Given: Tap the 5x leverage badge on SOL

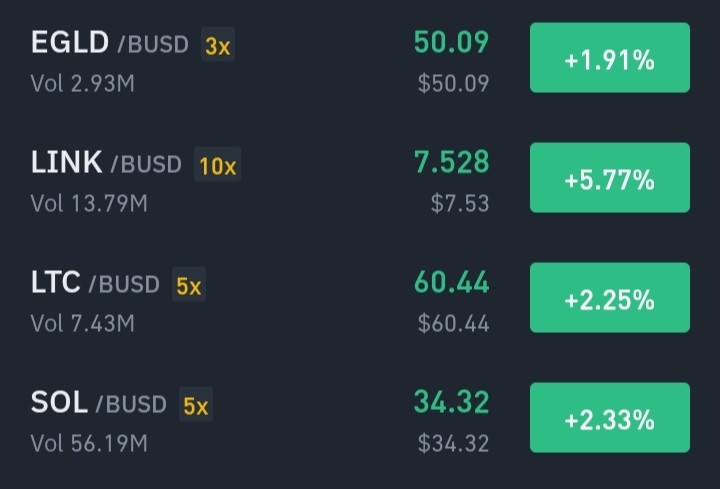Looking at the screenshot, I should 196,404.
